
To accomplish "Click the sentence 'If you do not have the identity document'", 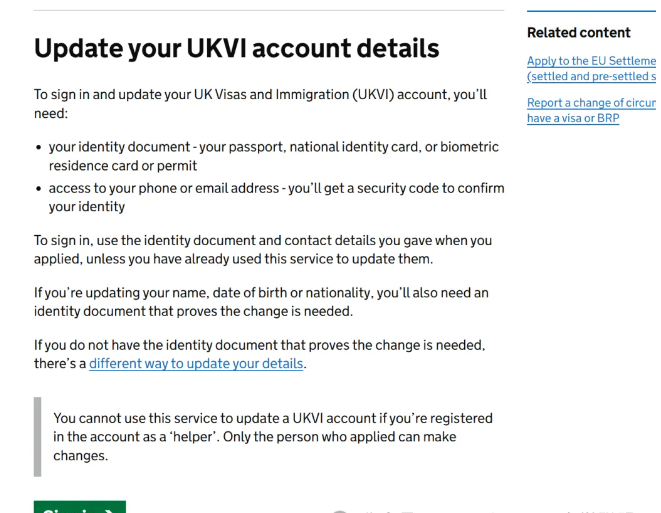I will tap(259, 345).
